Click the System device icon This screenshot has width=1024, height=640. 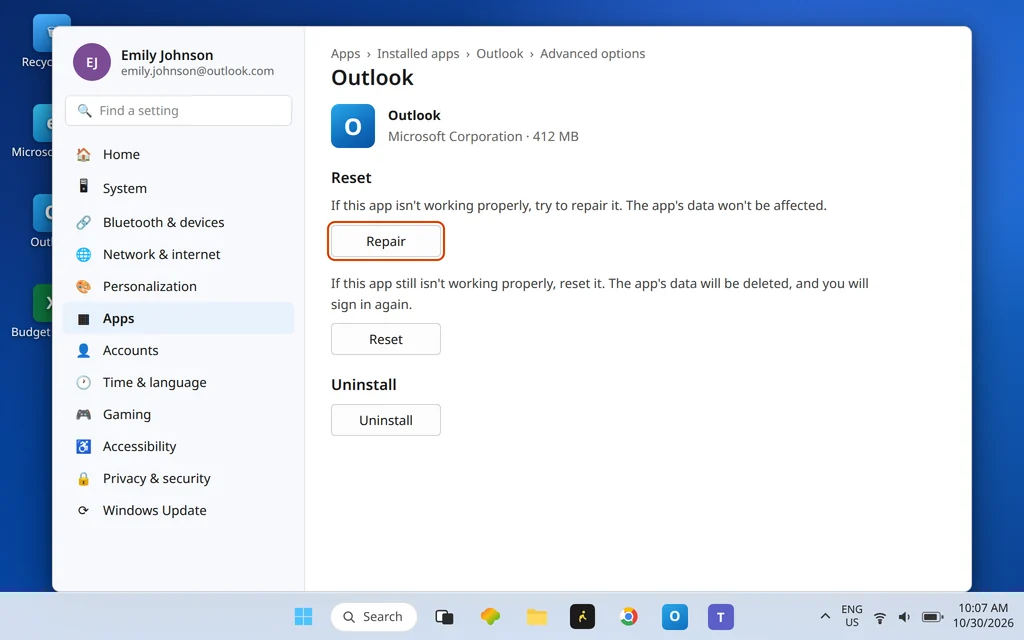click(x=84, y=186)
